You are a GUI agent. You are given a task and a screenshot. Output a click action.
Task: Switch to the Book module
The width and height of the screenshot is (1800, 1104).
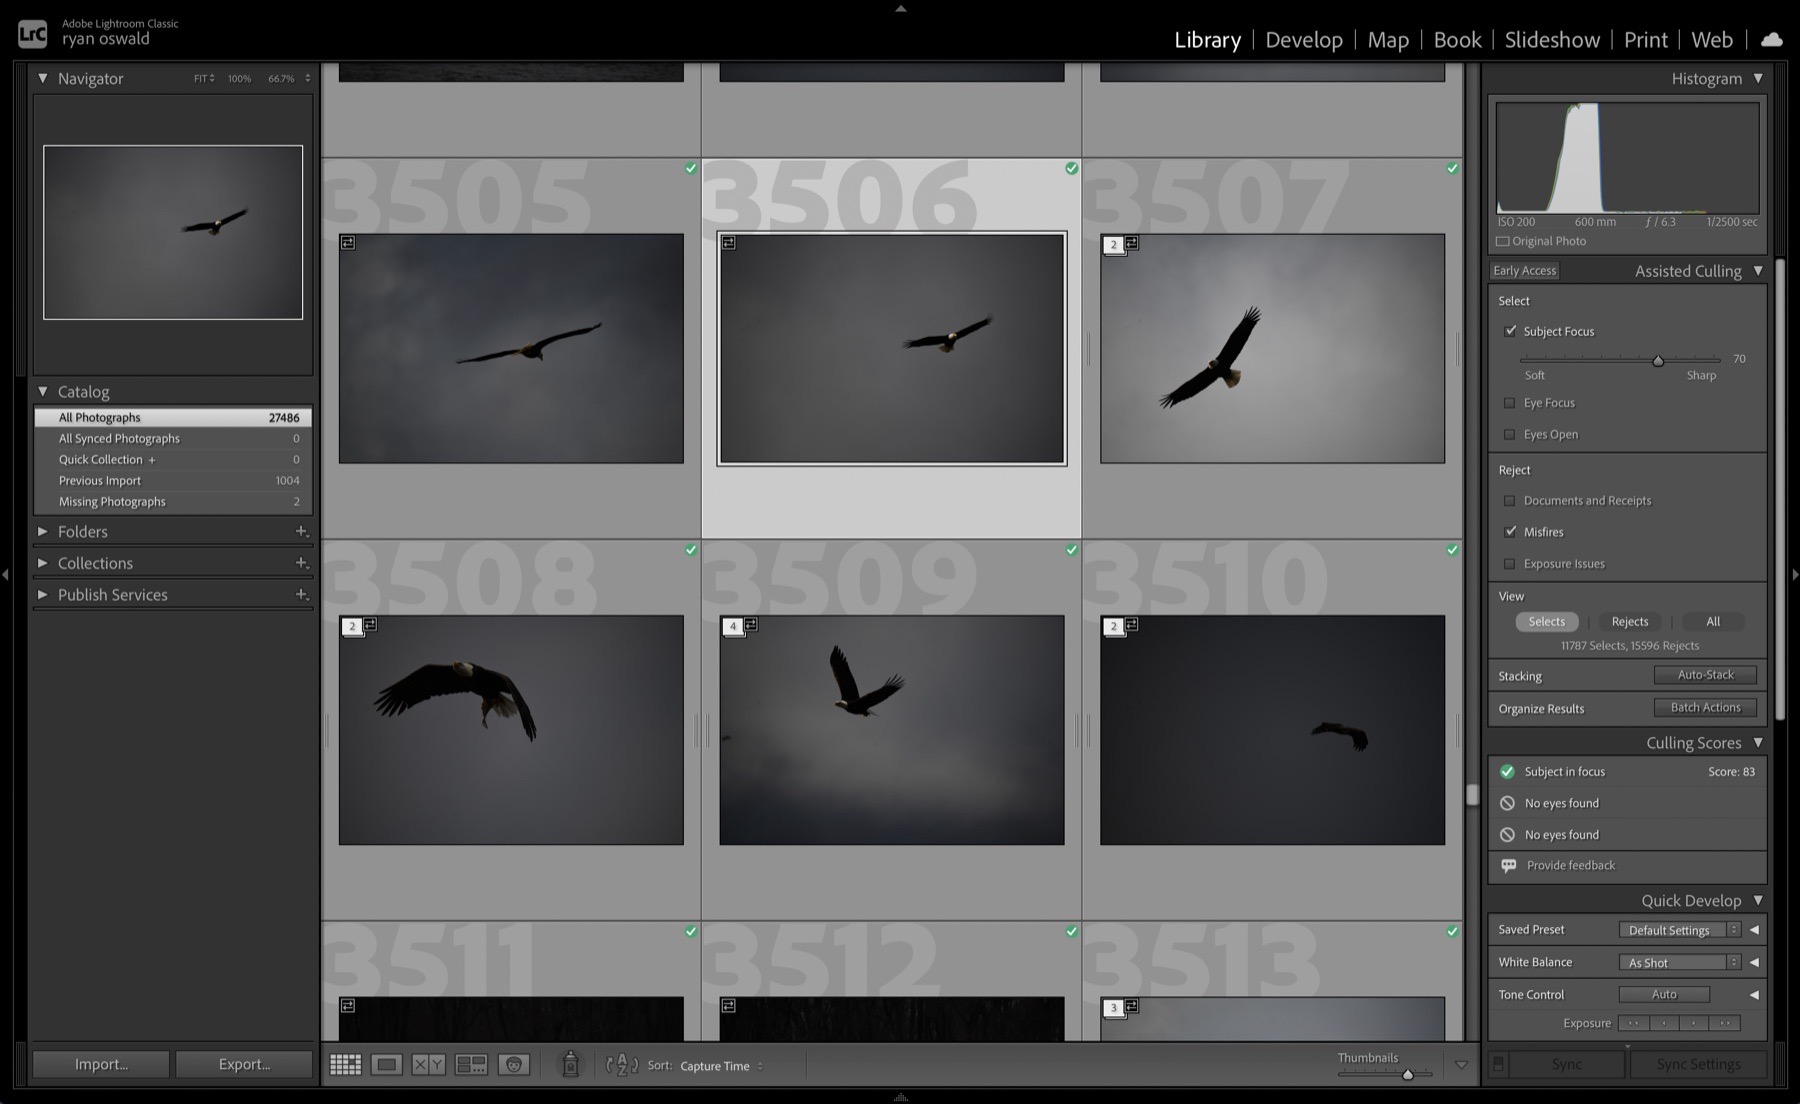[1457, 40]
